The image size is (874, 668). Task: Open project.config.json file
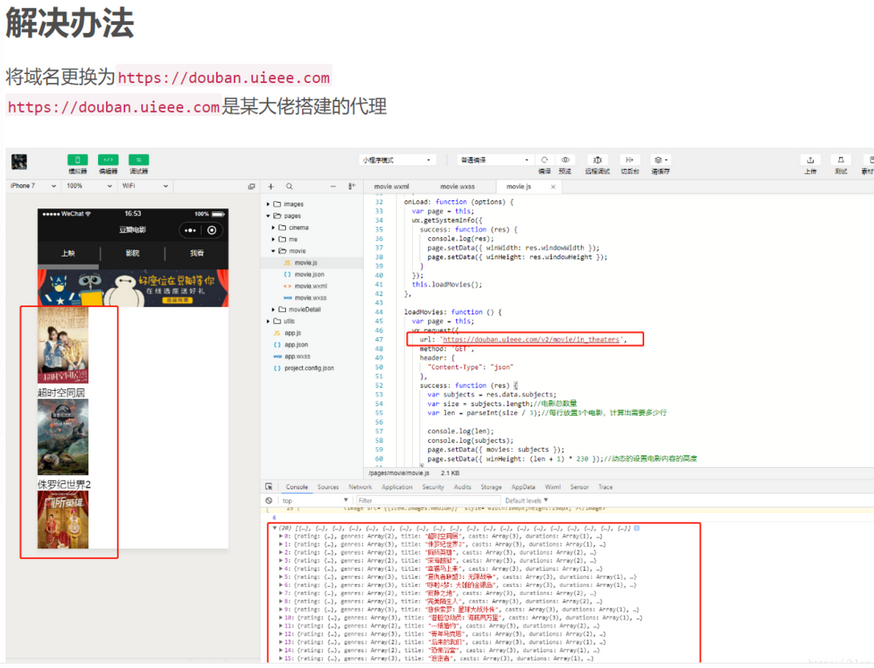point(309,368)
